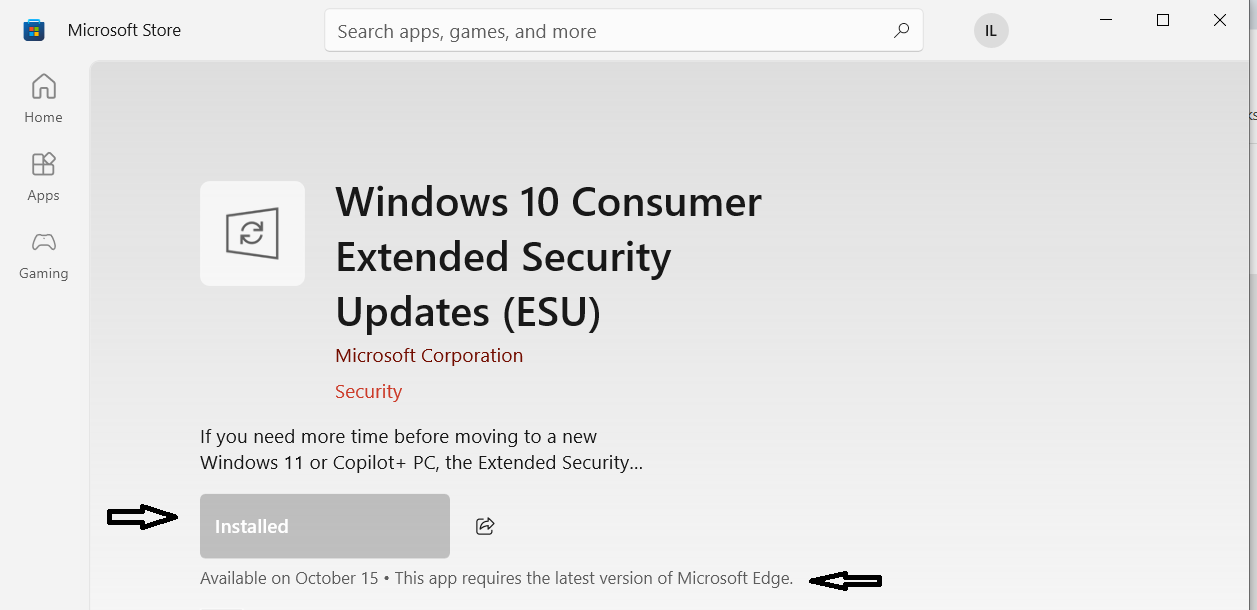Viewport: 1257px width, 610px height.
Task: Open the Gaming section
Action: pos(42,254)
